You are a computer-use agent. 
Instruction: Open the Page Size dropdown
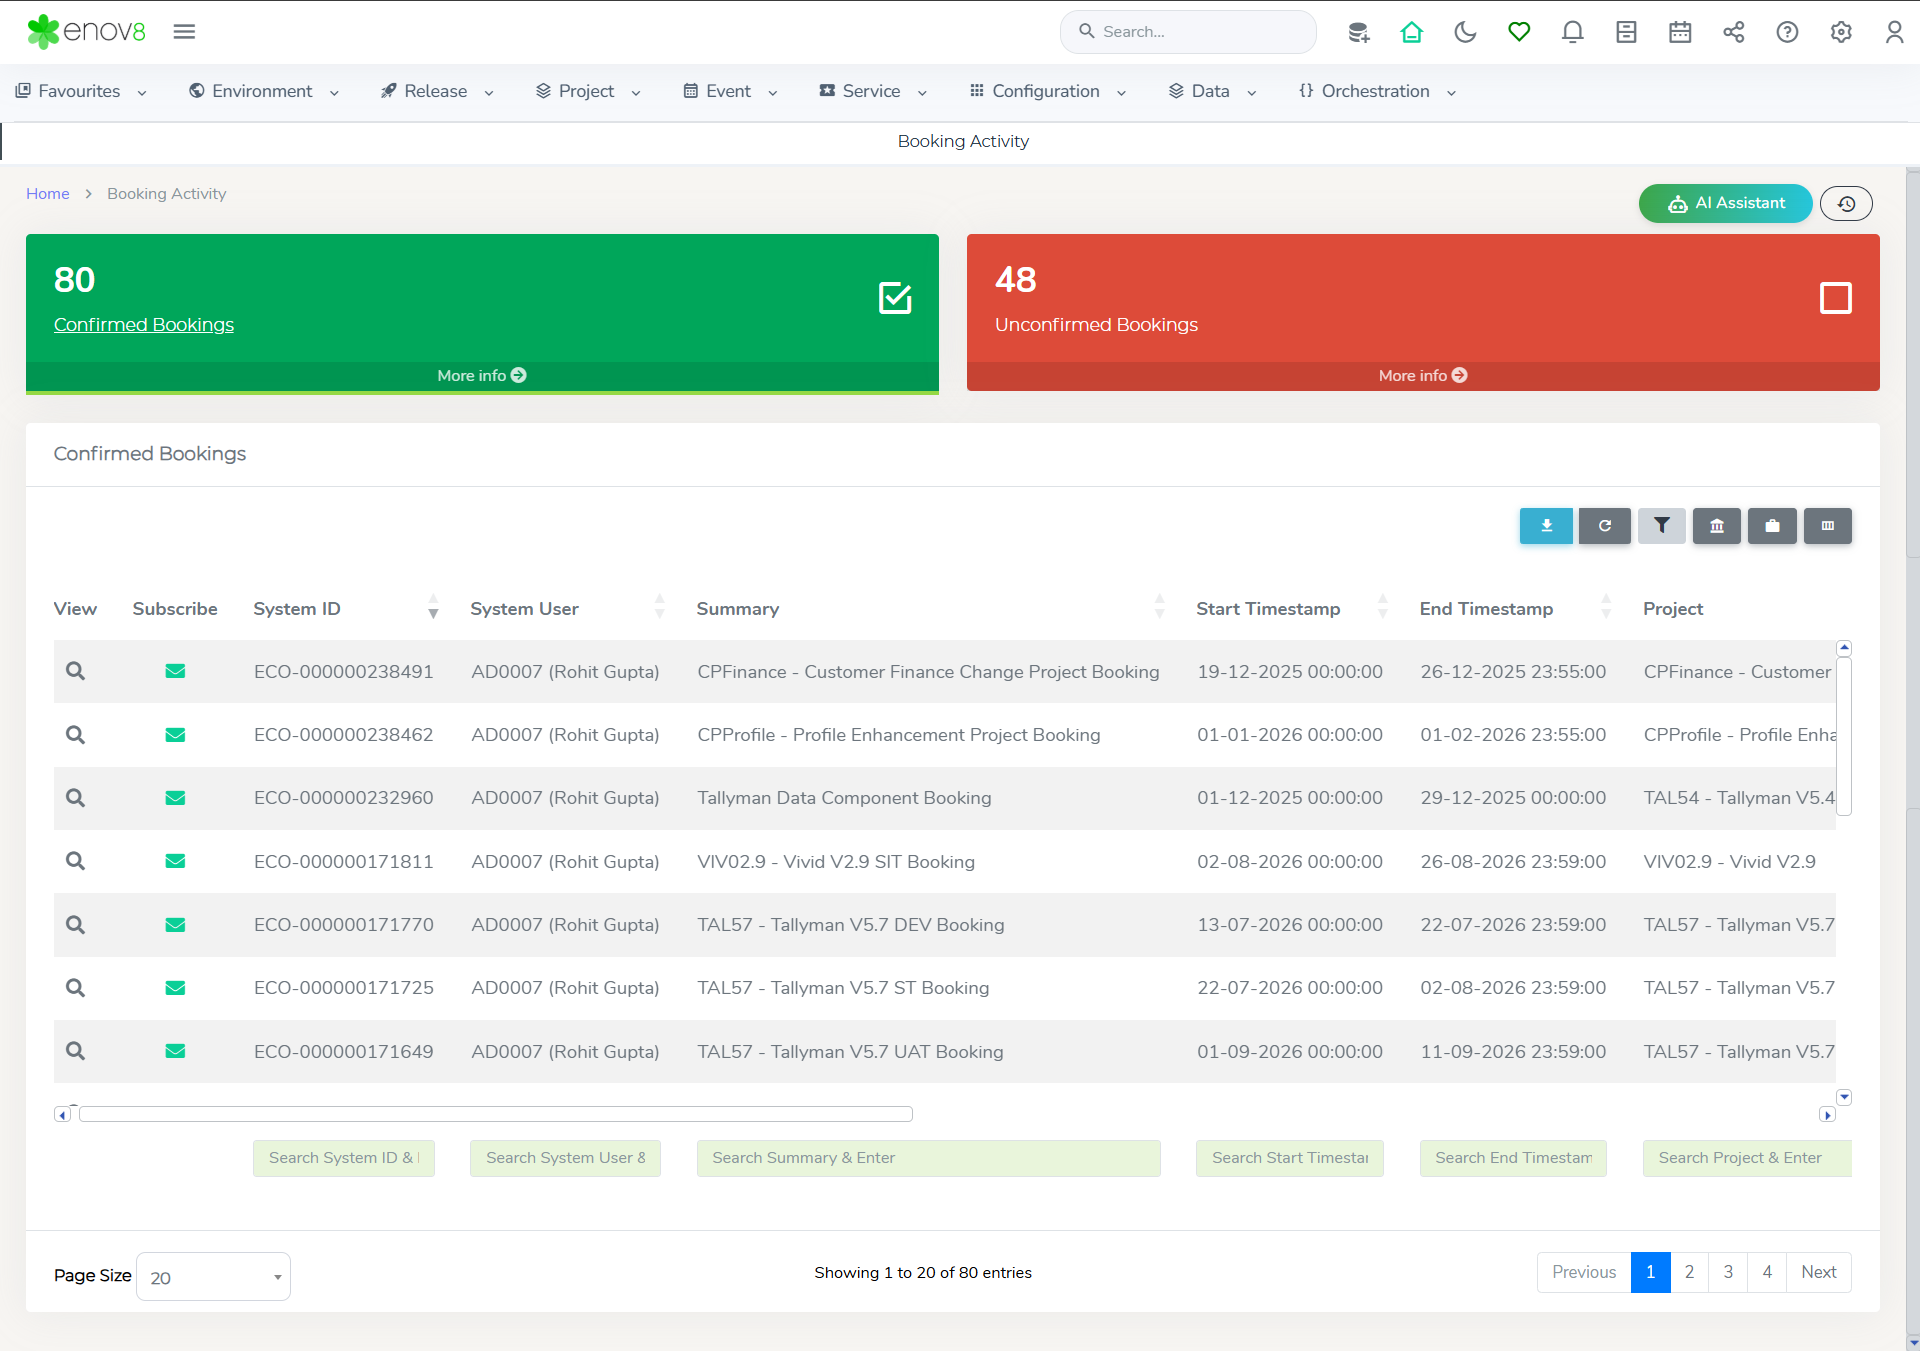point(213,1277)
